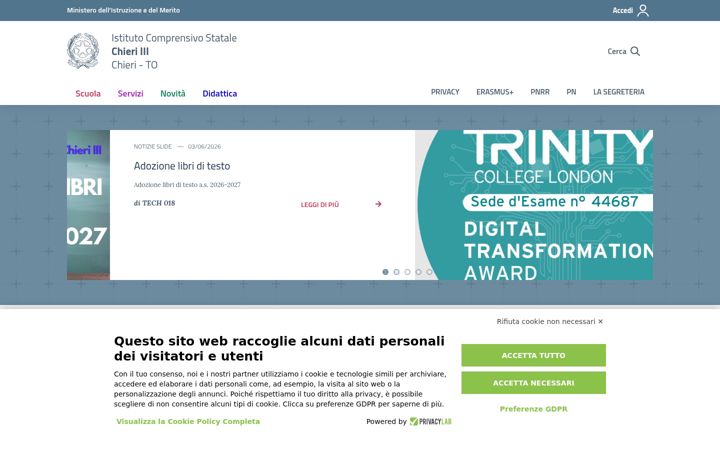
Task: Select the first carousel dot indicator
Action: point(385,272)
